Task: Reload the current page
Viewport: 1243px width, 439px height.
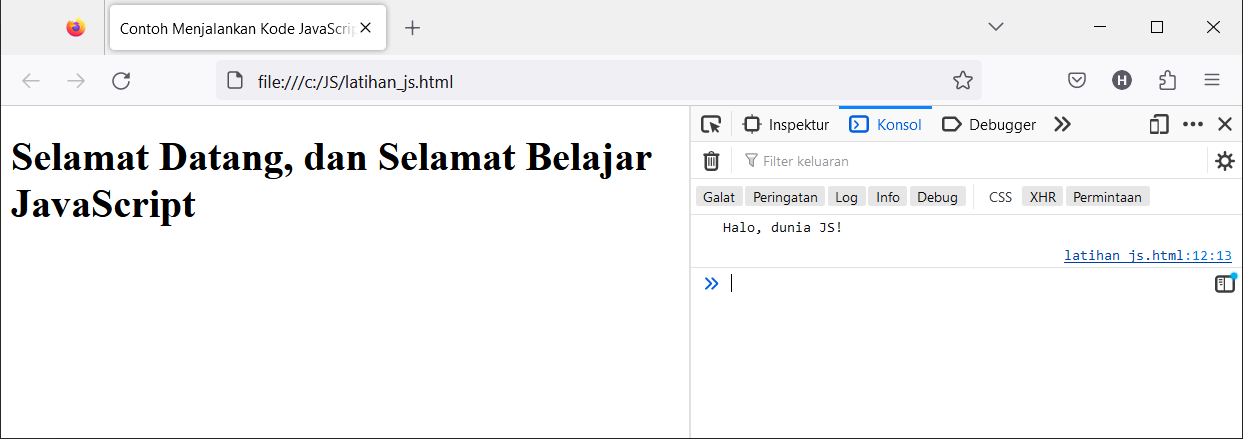Action: 121,81
